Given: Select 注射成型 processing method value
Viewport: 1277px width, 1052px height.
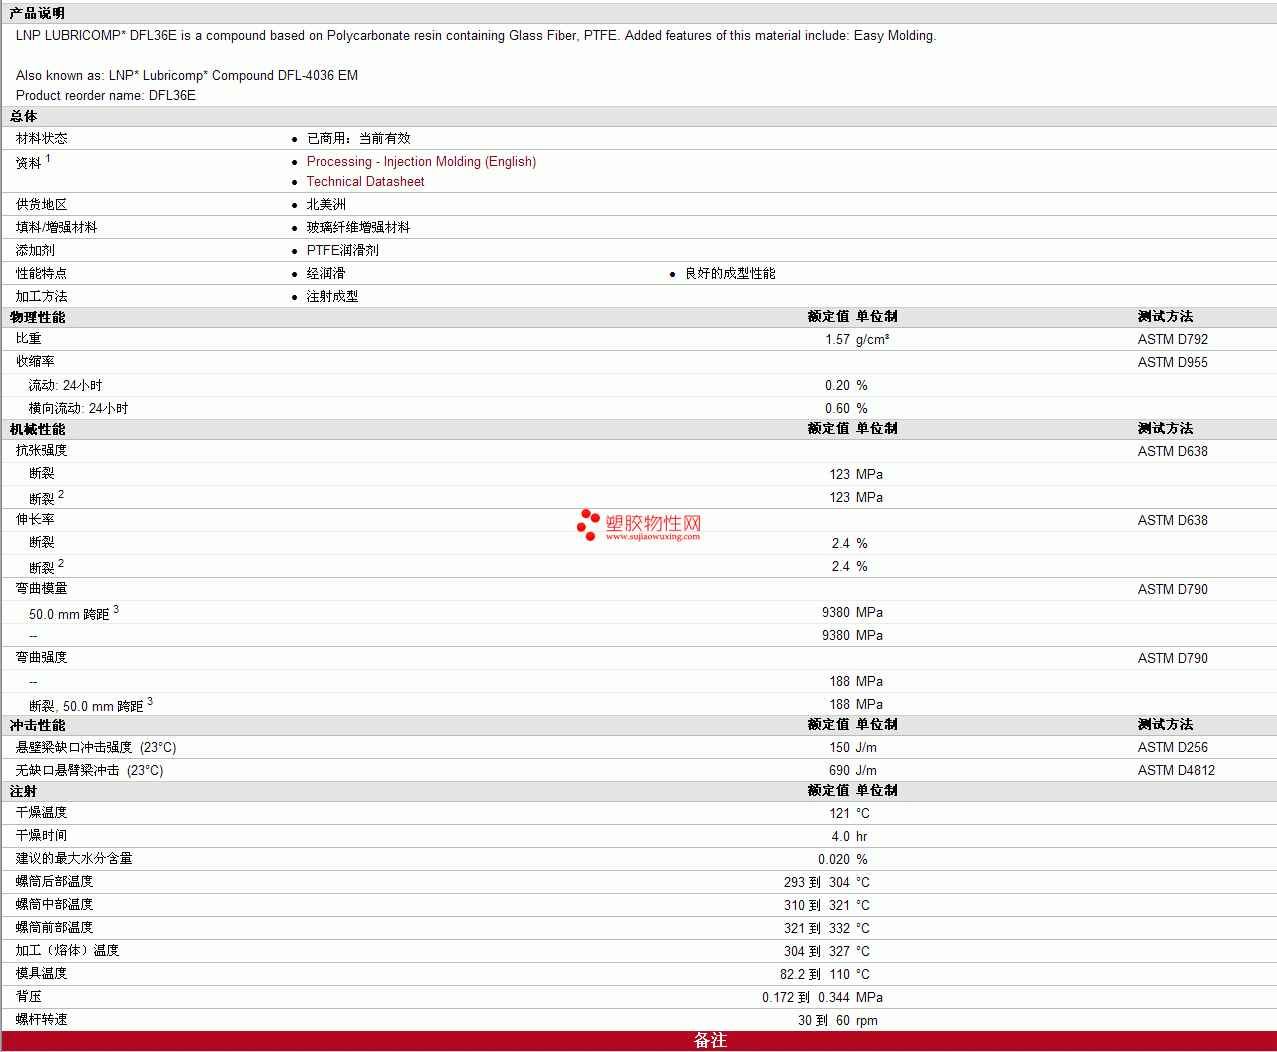Looking at the screenshot, I should (332, 297).
